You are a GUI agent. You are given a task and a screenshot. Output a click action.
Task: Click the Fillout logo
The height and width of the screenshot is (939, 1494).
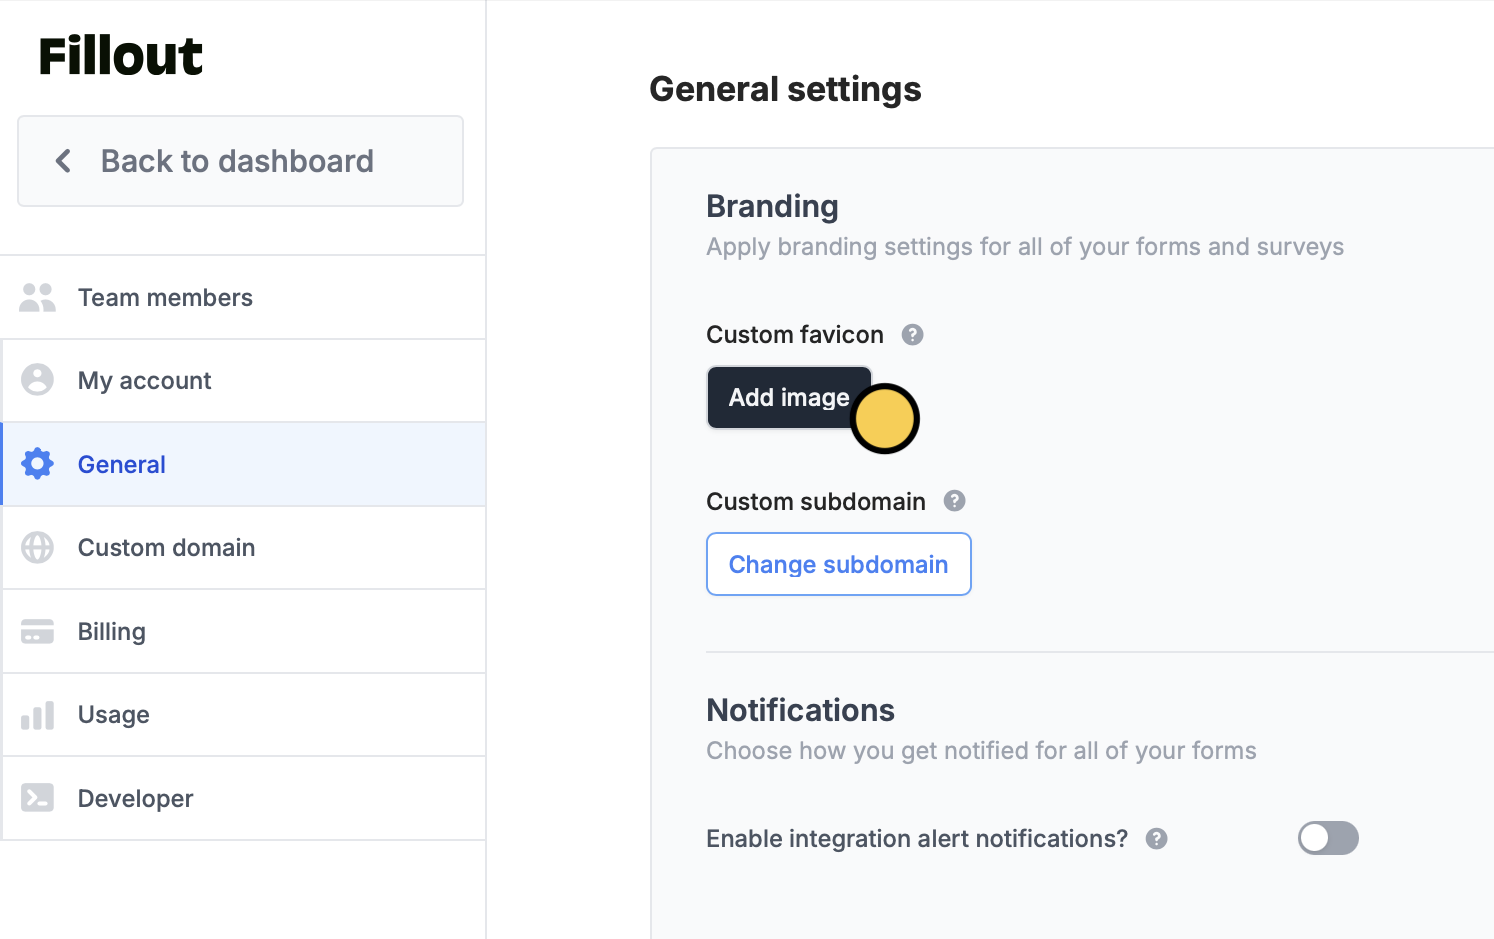(120, 56)
